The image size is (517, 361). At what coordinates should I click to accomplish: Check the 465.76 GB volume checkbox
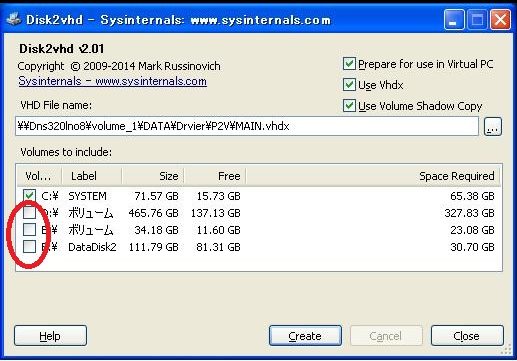[x=29, y=213]
